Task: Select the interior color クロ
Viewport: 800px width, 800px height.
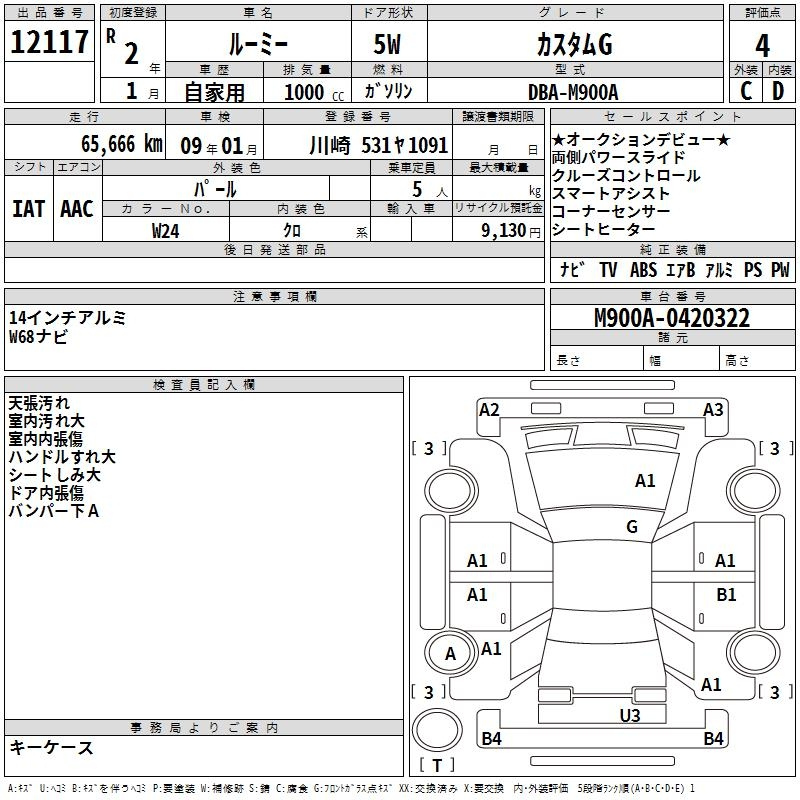Action: [292, 231]
